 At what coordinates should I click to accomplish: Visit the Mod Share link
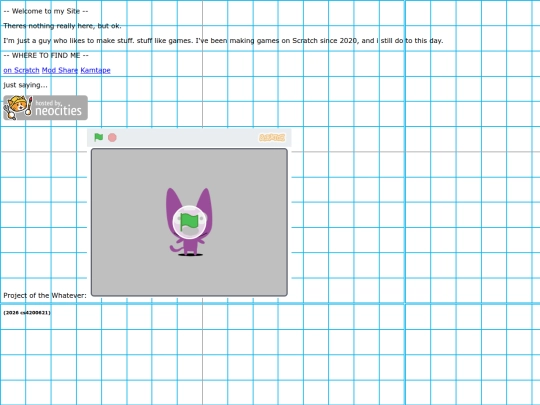click(x=60, y=70)
